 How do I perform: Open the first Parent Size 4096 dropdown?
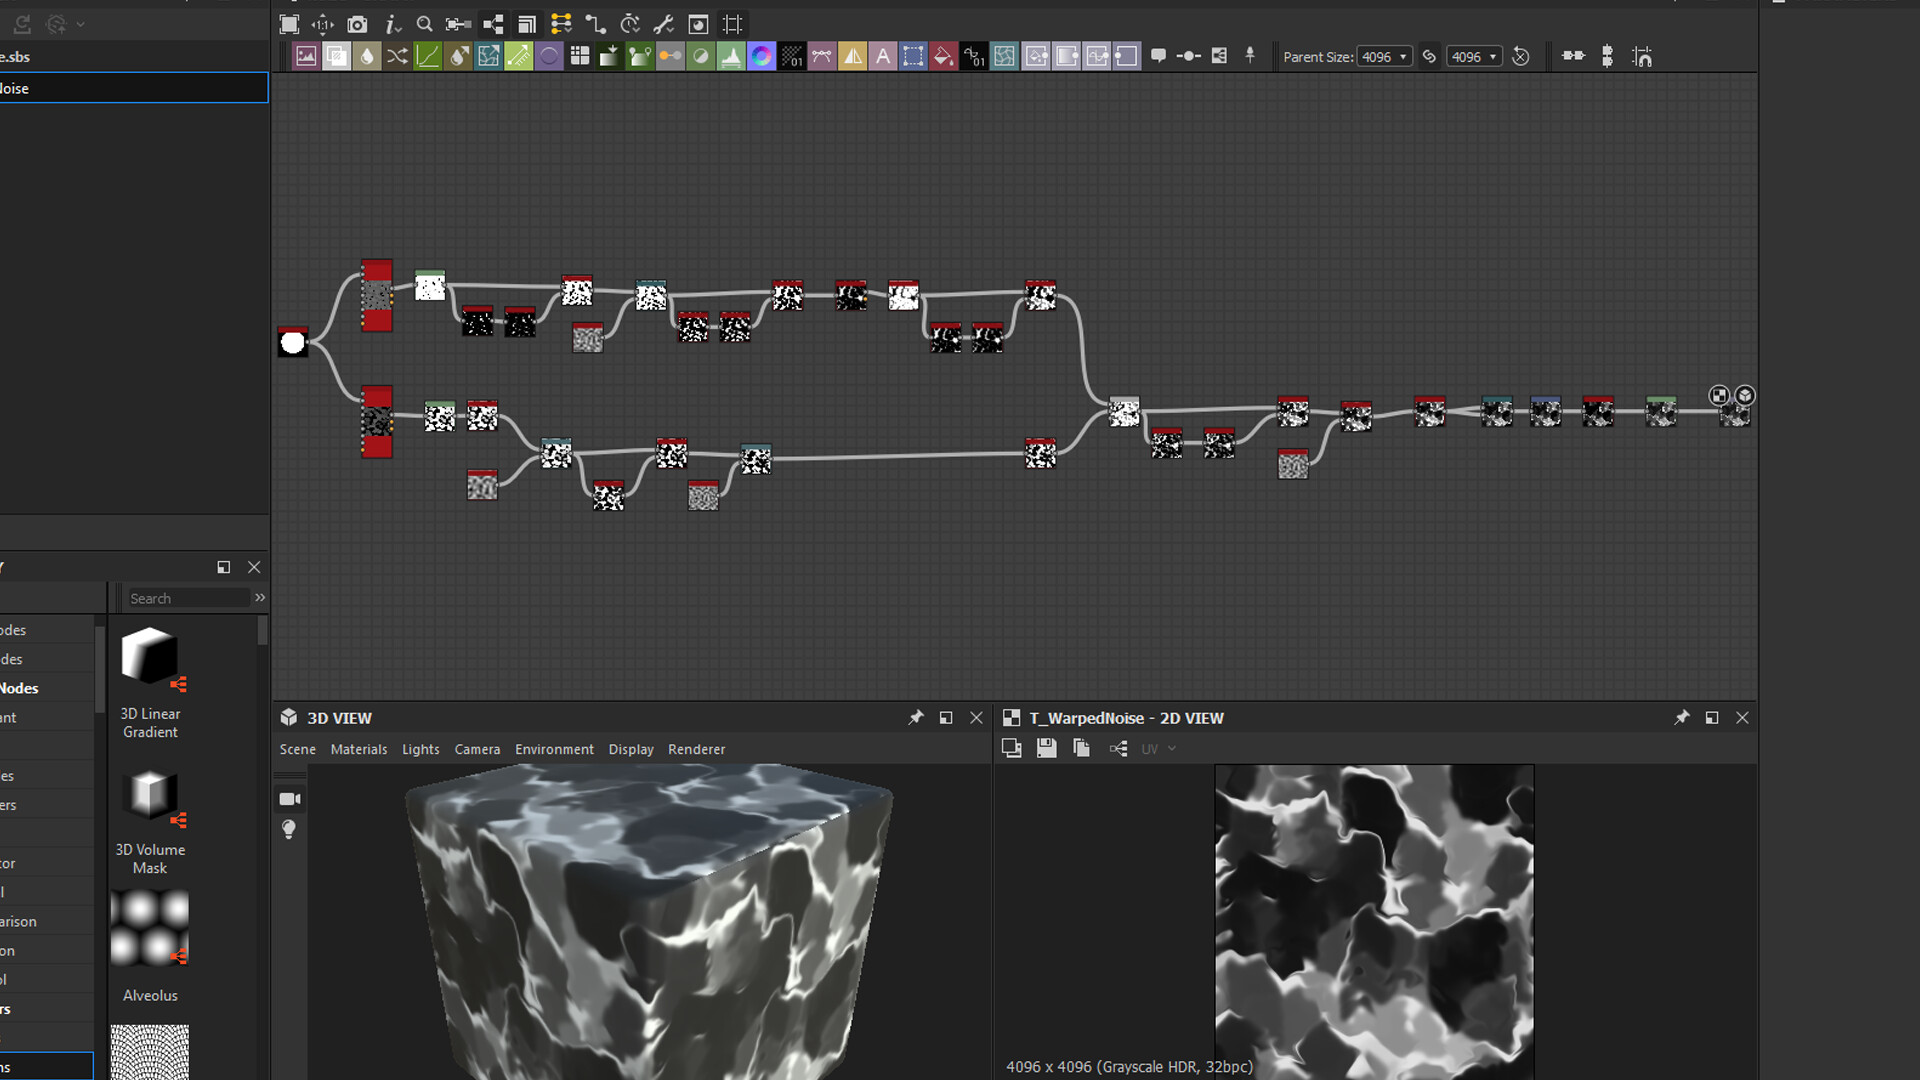(1384, 56)
